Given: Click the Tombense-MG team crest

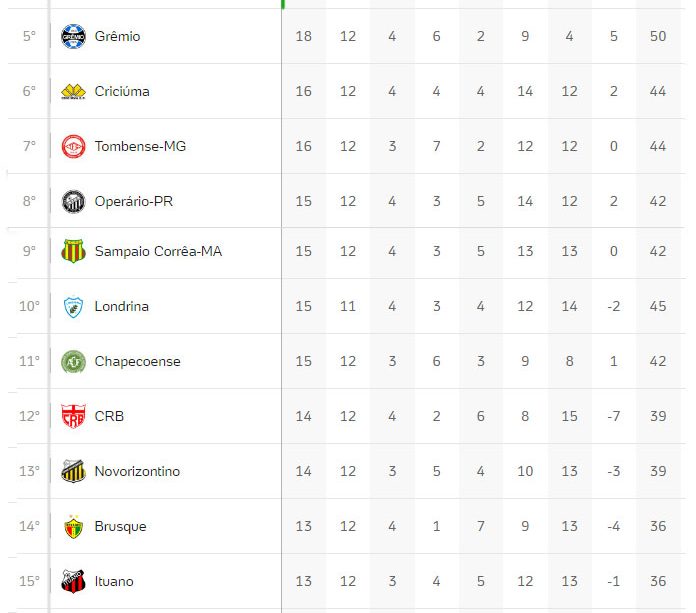Looking at the screenshot, I should [x=73, y=146].
